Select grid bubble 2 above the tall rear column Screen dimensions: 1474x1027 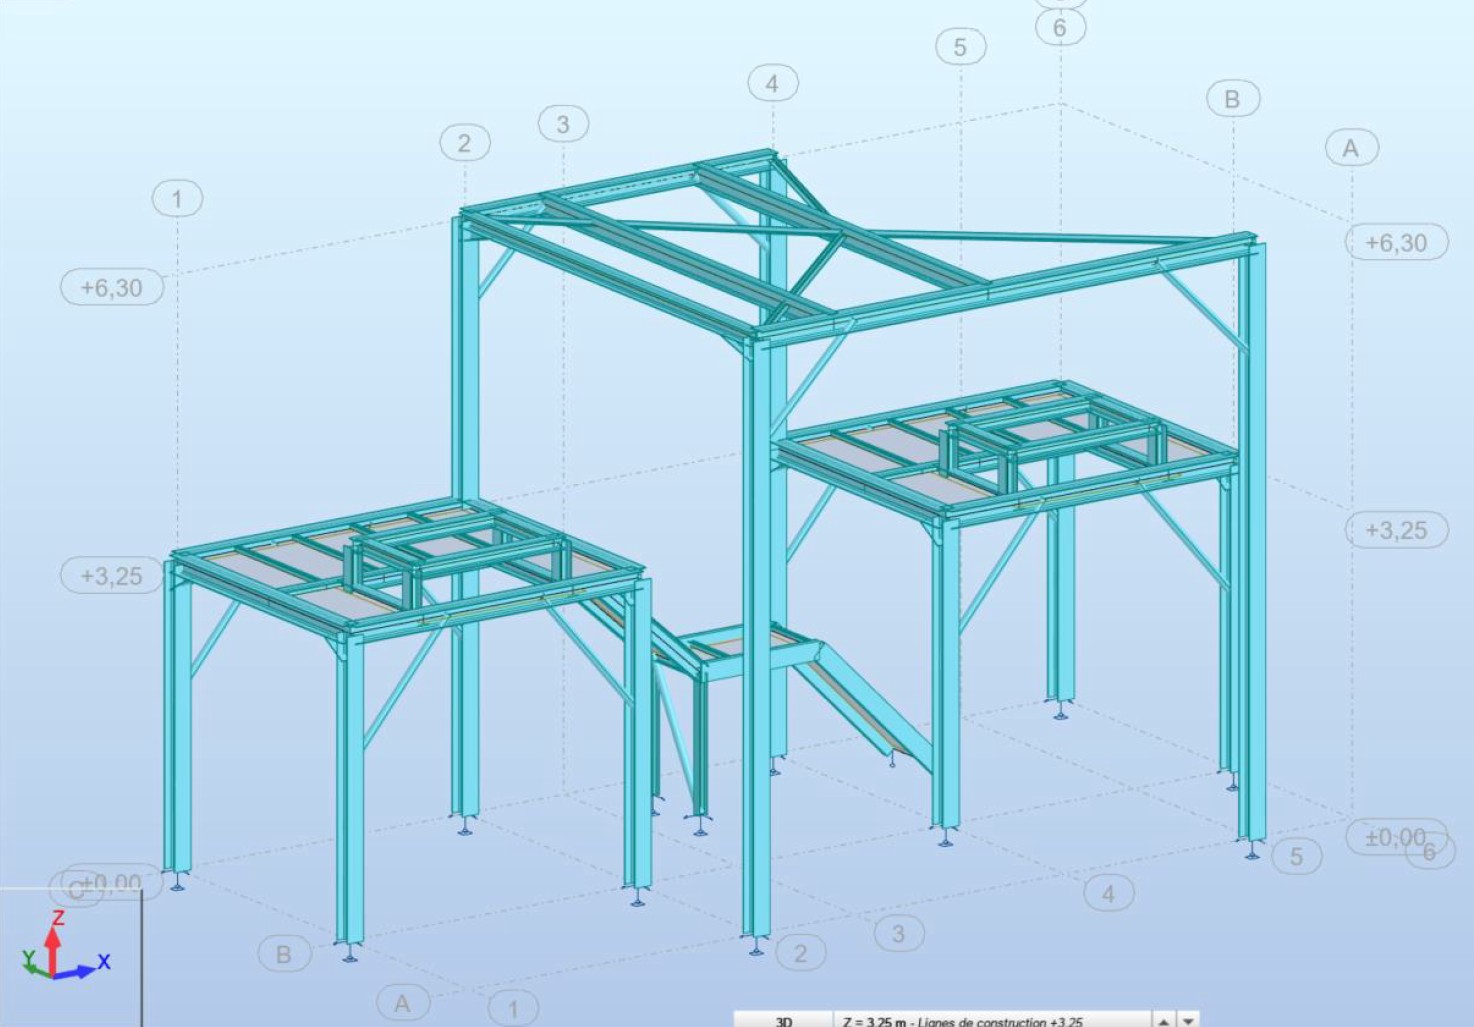click(464, 143)
